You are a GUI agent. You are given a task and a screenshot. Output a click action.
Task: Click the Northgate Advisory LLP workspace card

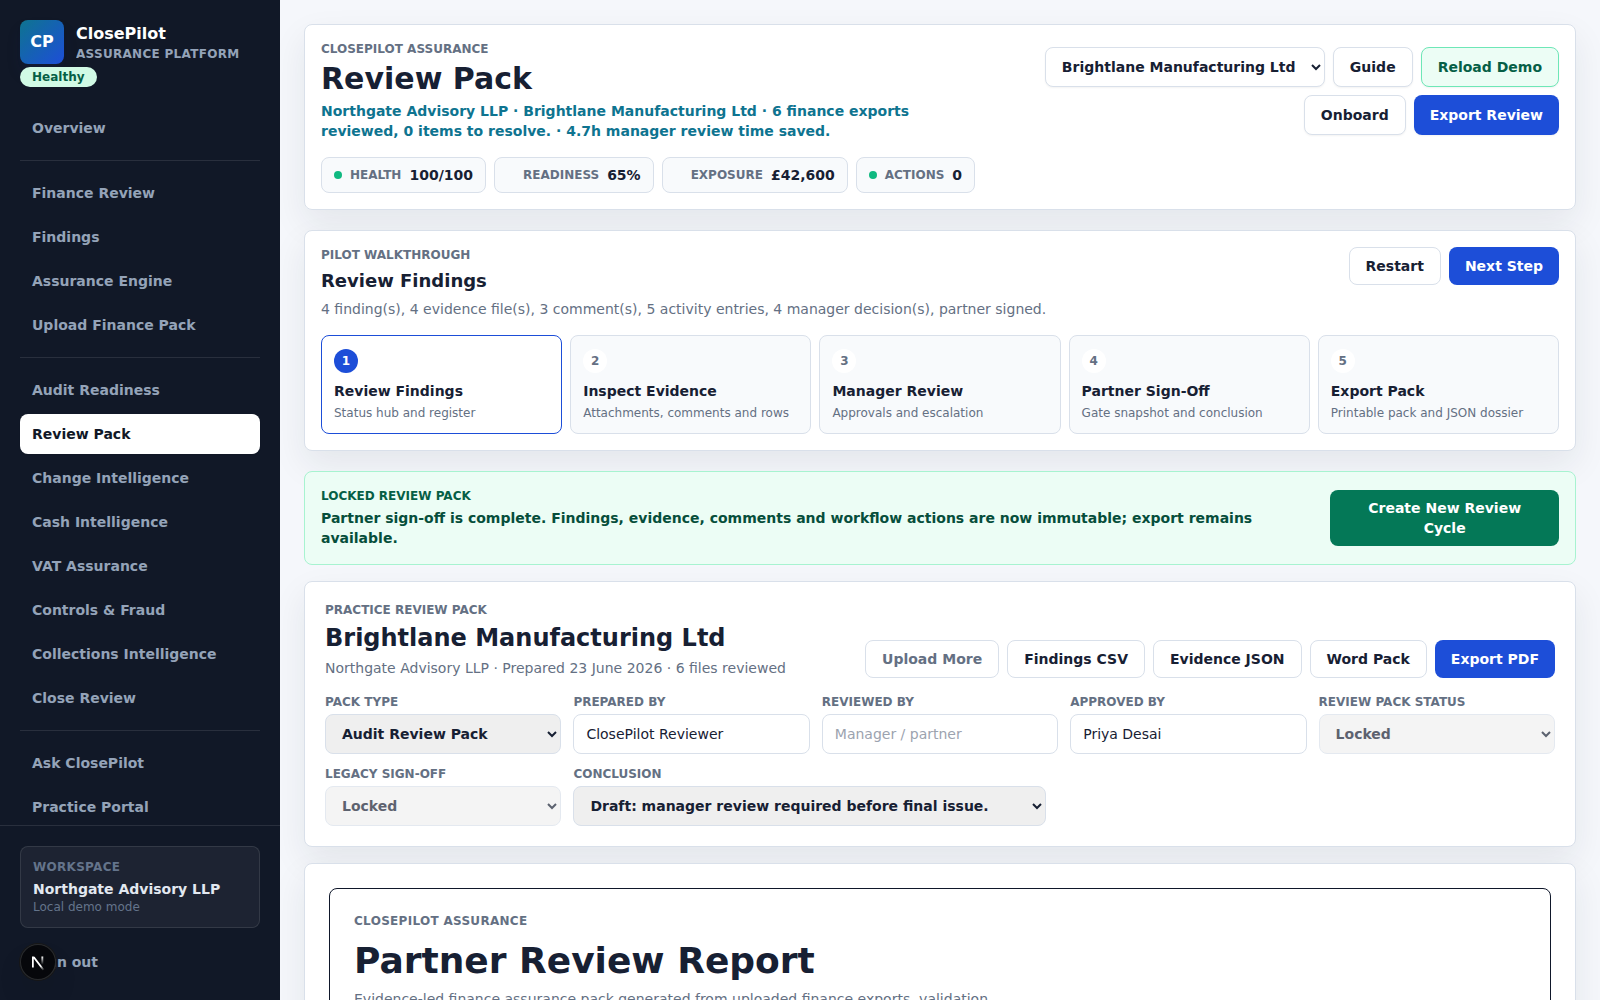(140, 887)
